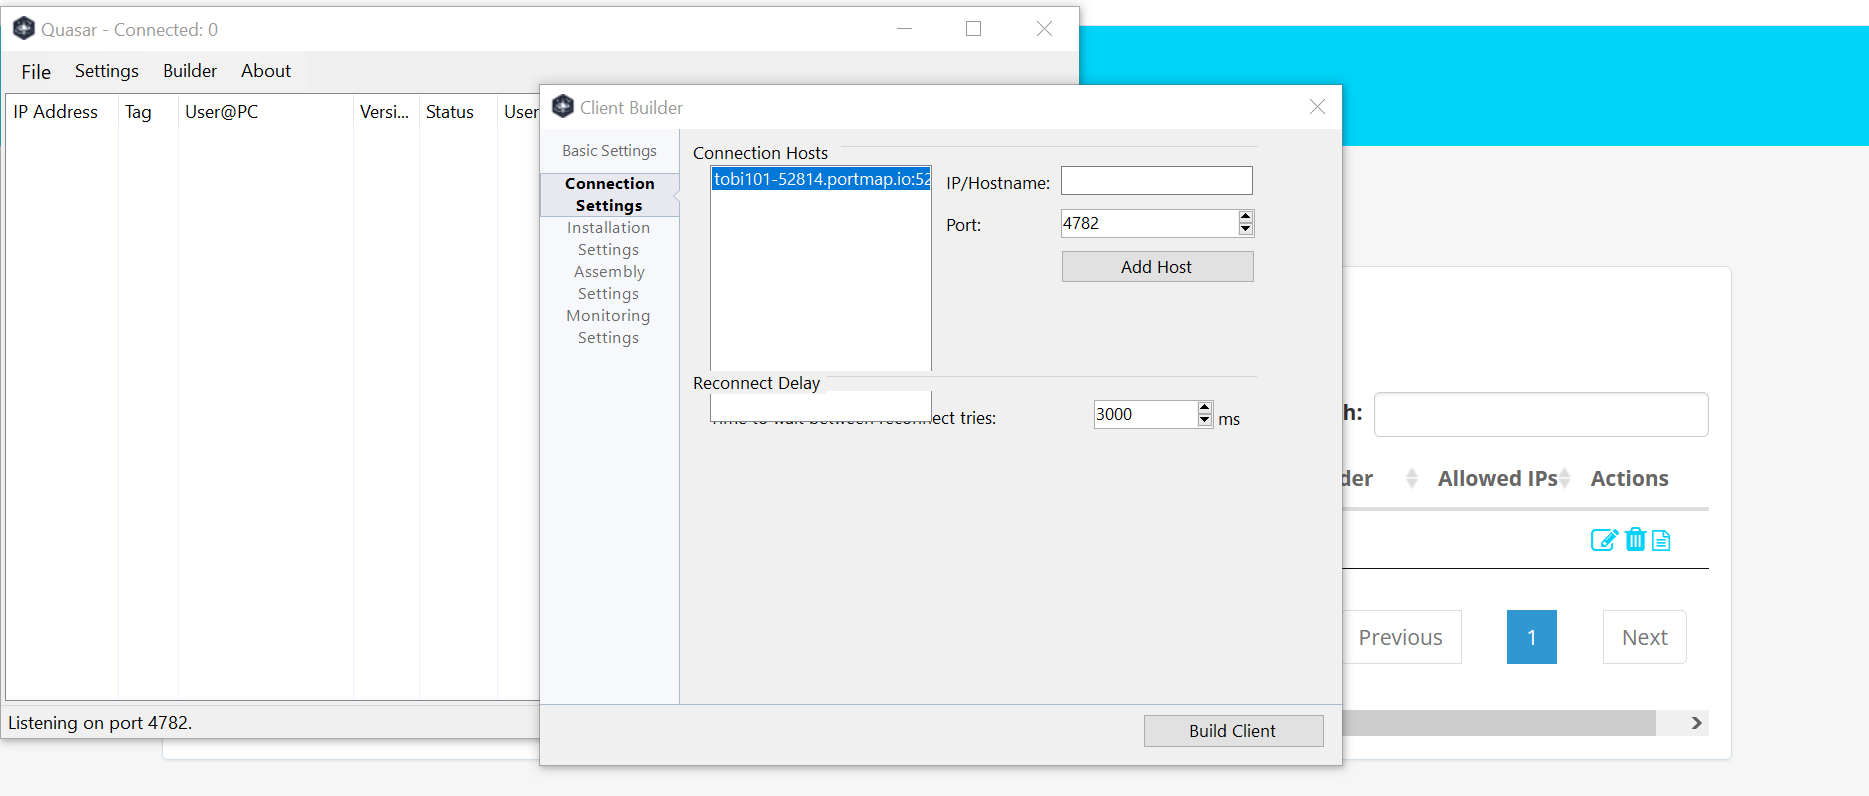The width and height of the screenshot is (1869, 796).
Task: Click the horizontal scrollbar right arrow
Action: coord(1696,723)
